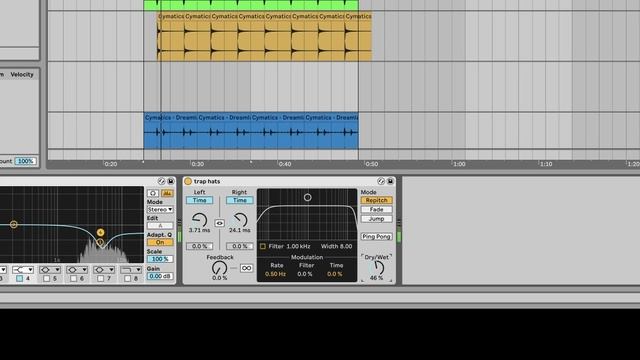Viewport: 640px width, 360px height.
Task: Adjust Right delay time knob 24.1 ms
Action: coord(240,220)
